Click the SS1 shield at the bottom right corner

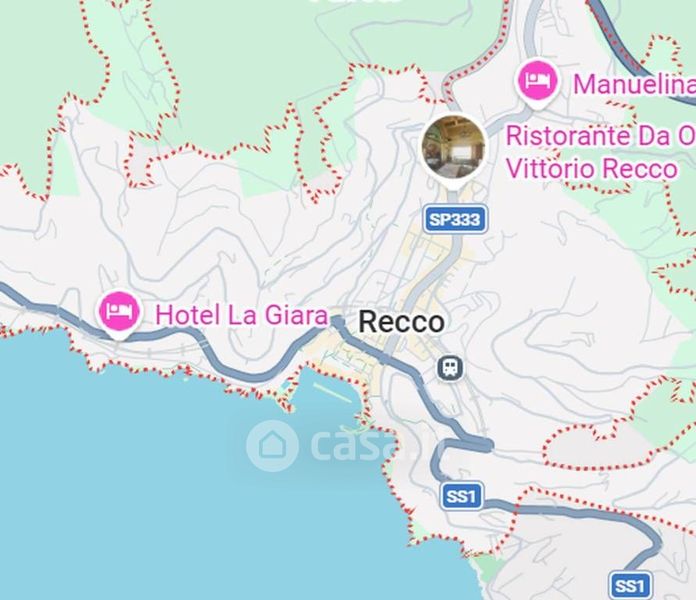(631, 586)
